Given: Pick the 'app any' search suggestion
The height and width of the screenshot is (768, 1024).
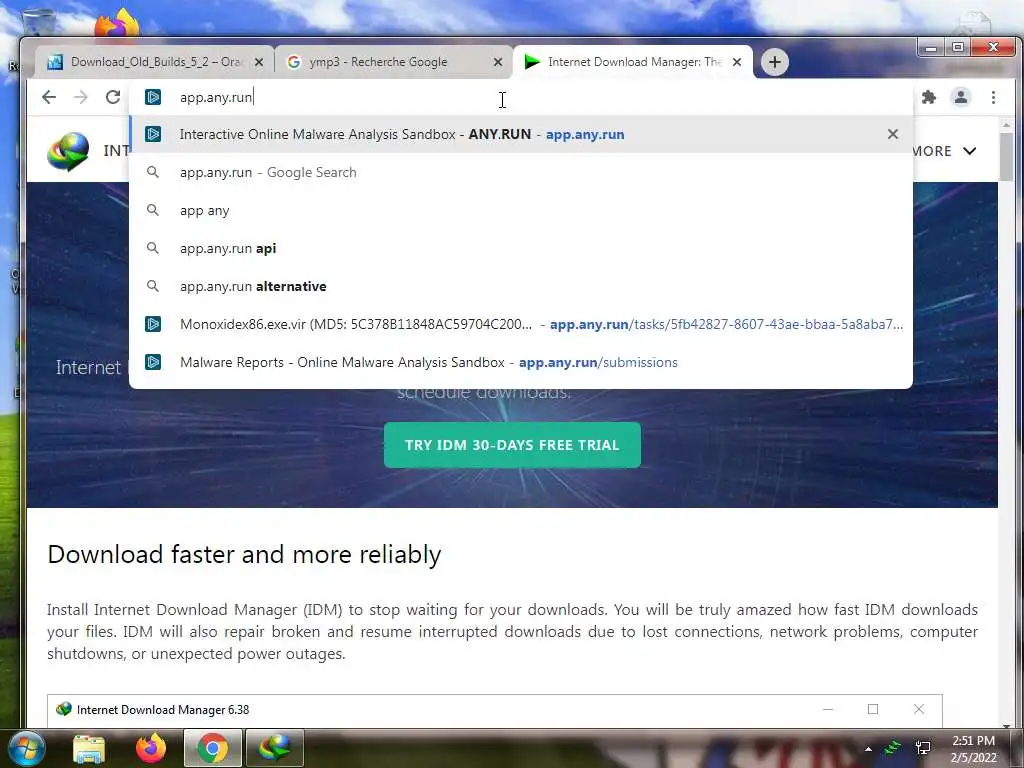Looking at the screenshot, I should [521, 210].
